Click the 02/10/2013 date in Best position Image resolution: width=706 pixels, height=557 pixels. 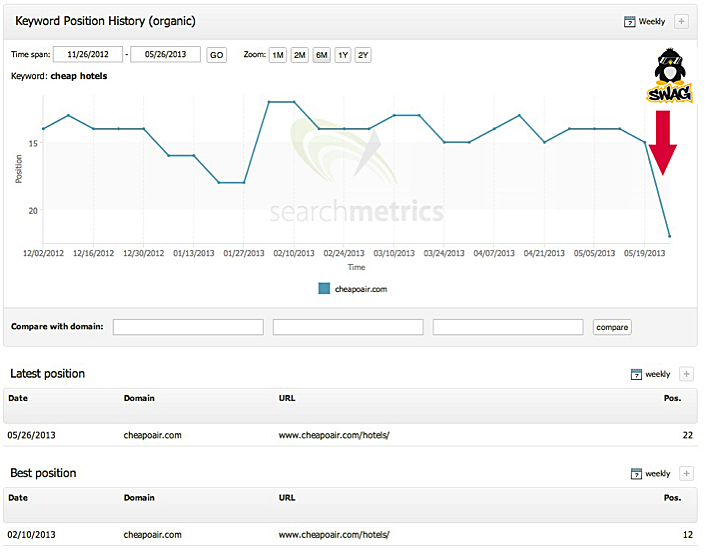click(32, 535)
